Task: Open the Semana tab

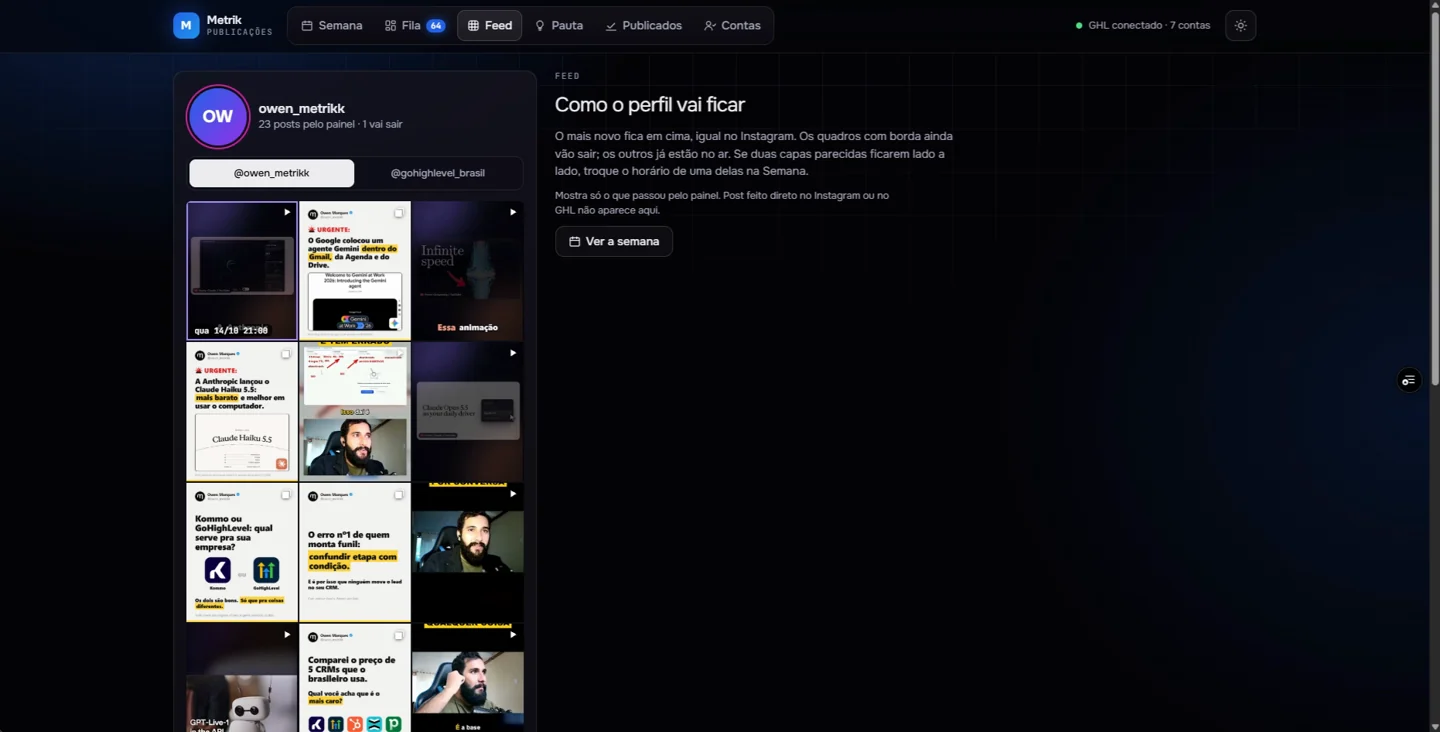Action: tap(332, 25)
